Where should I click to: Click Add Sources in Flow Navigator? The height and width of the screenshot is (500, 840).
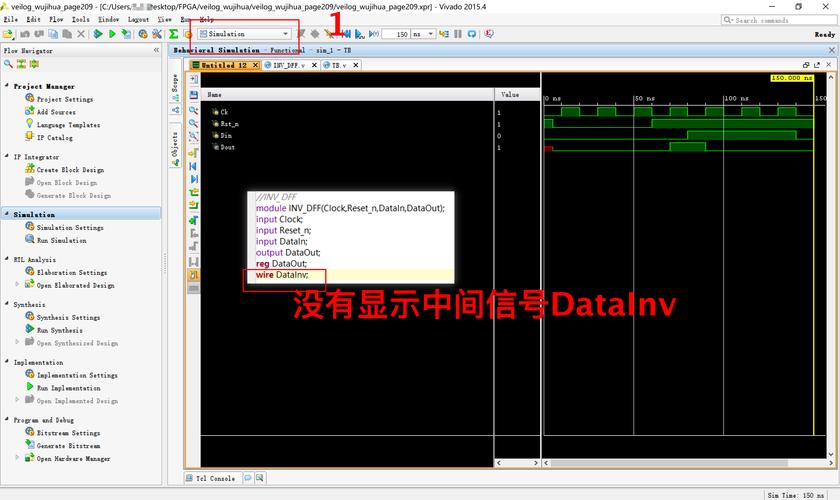[56, 112]
